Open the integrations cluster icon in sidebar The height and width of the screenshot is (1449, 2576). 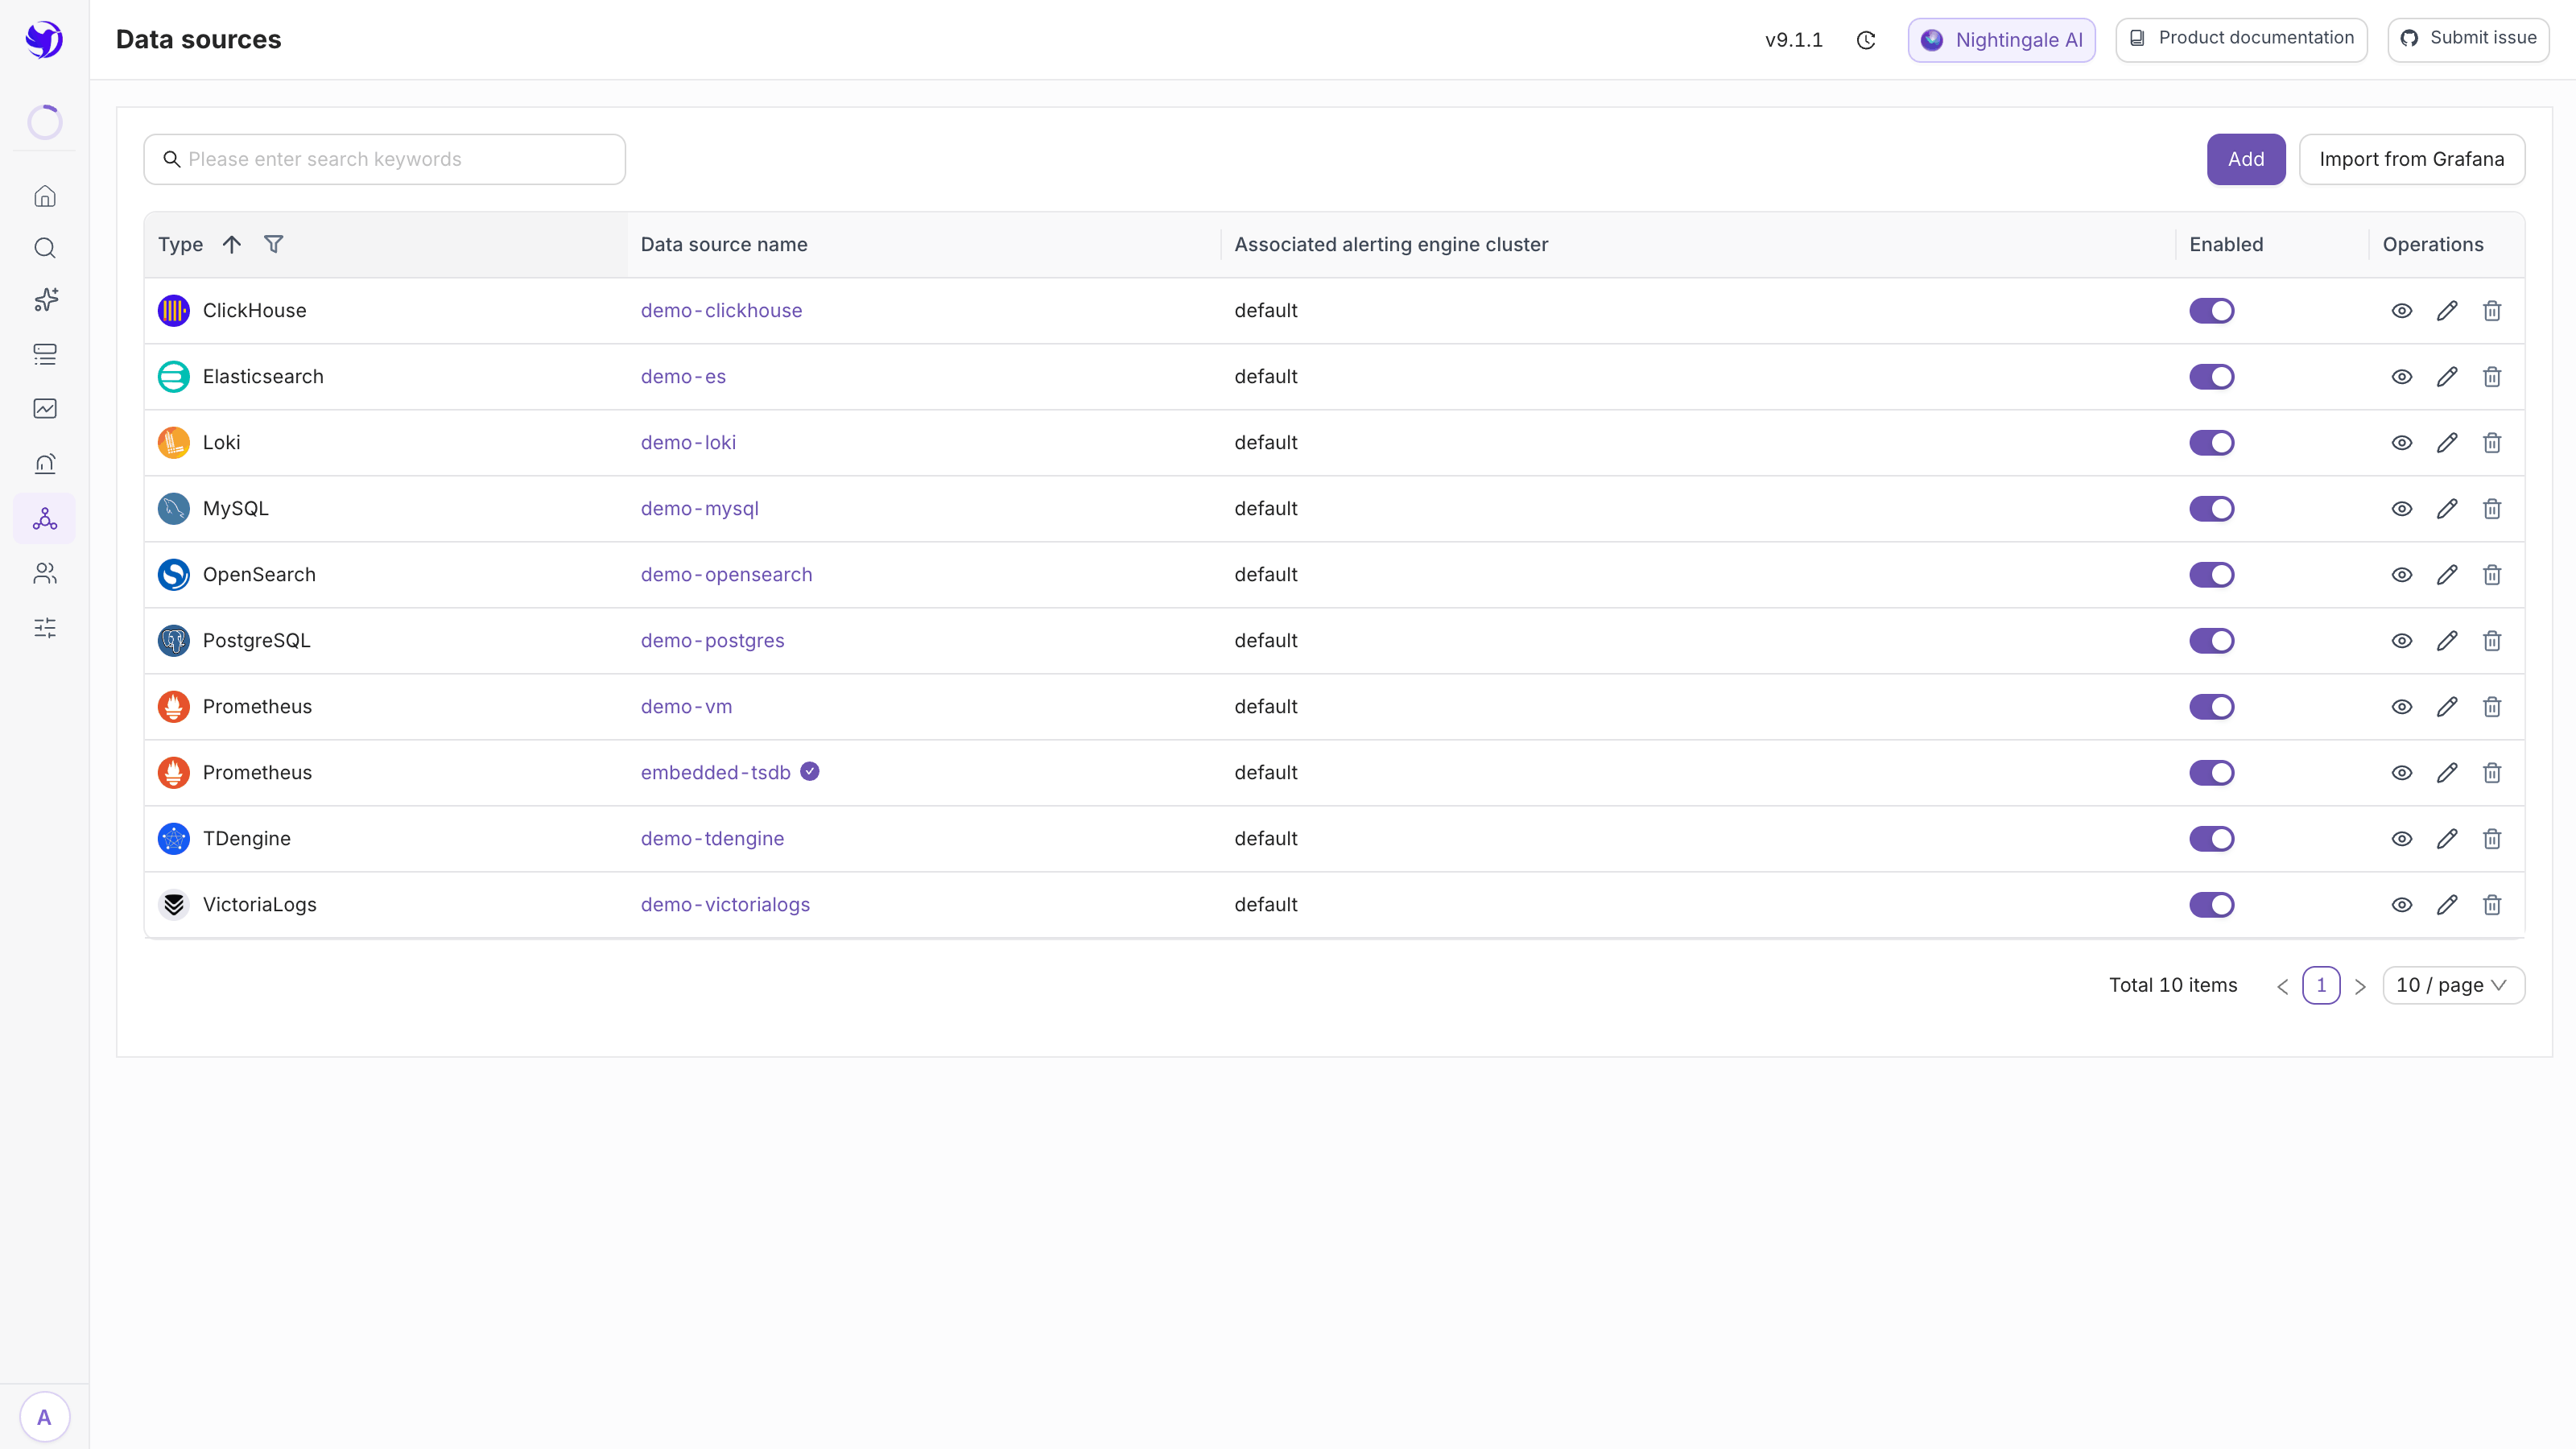pyautogui.click(x=45, y=518)
